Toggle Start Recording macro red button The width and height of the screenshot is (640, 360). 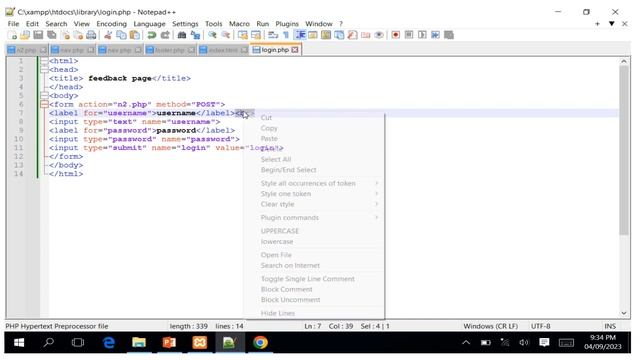click(395, 35)
